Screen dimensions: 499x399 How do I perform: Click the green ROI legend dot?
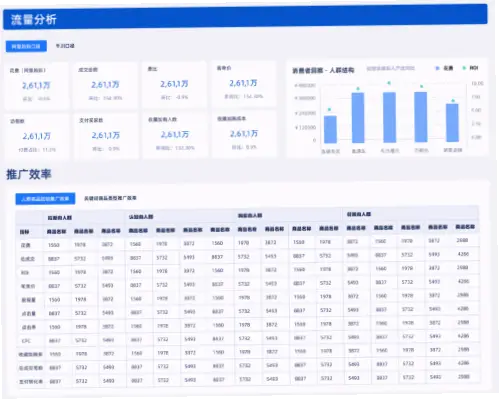click(464, 68)
